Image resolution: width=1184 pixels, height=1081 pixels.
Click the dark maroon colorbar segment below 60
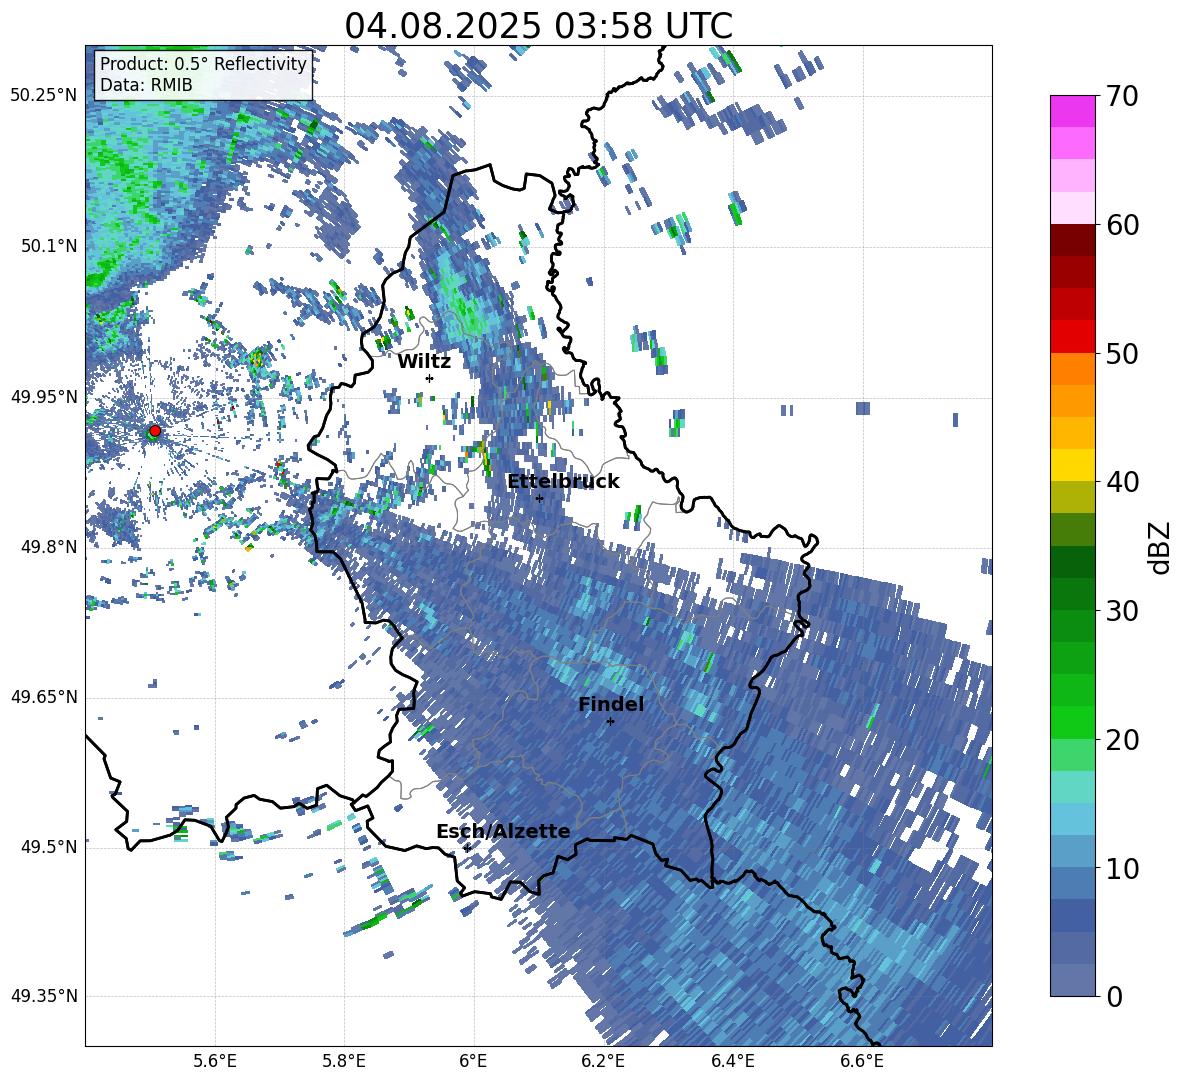click(1072, 240)
